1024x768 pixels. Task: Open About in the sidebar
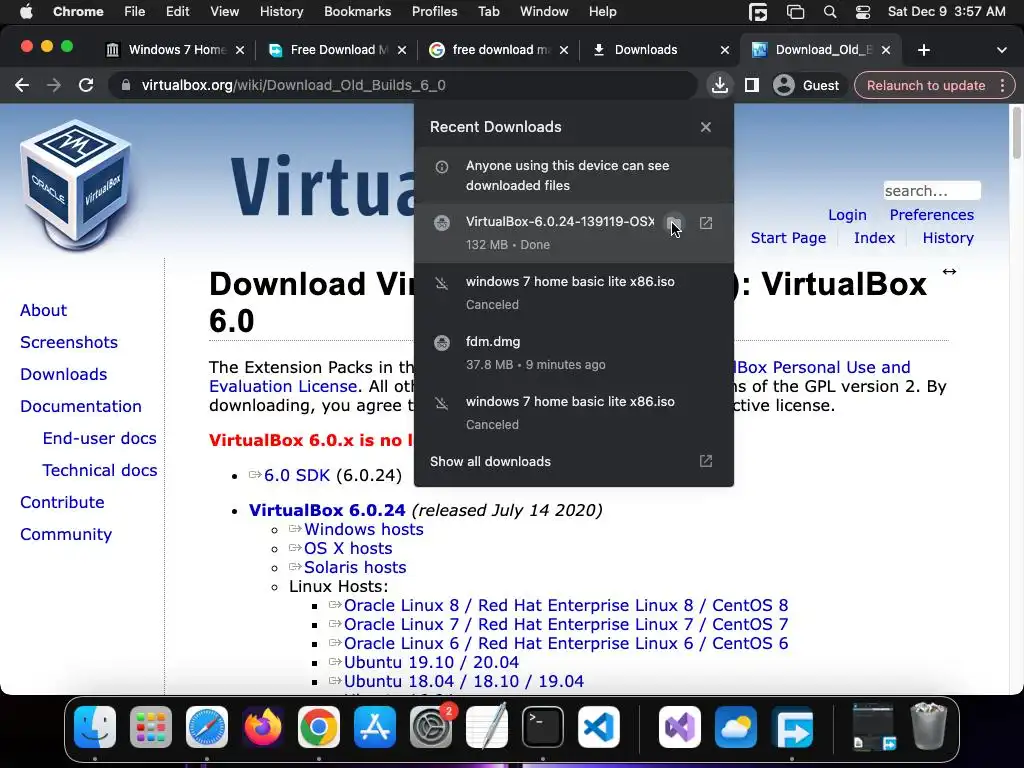(43, 310)
